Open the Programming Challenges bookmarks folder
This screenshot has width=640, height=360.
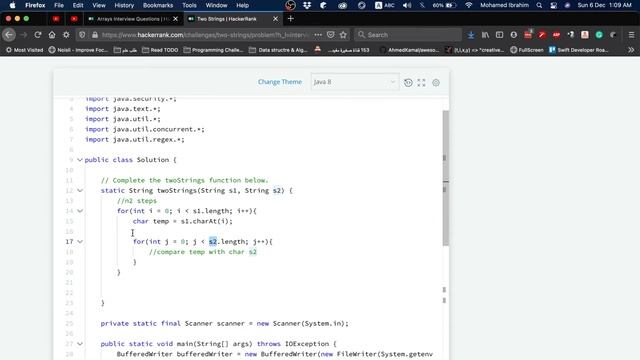213,50
